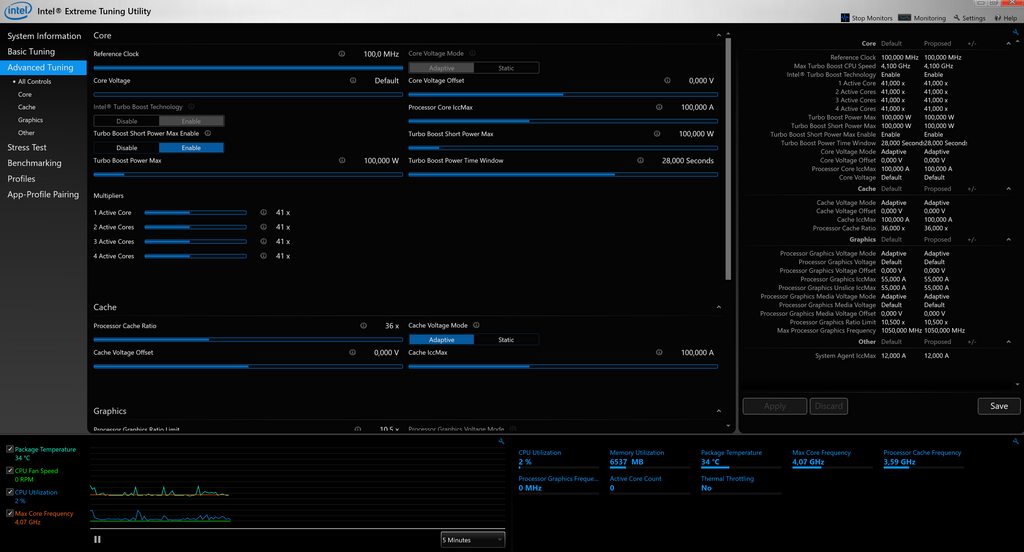Show info for Cache IccMax
Screen dimensions: 1024x552
(659, 353)
